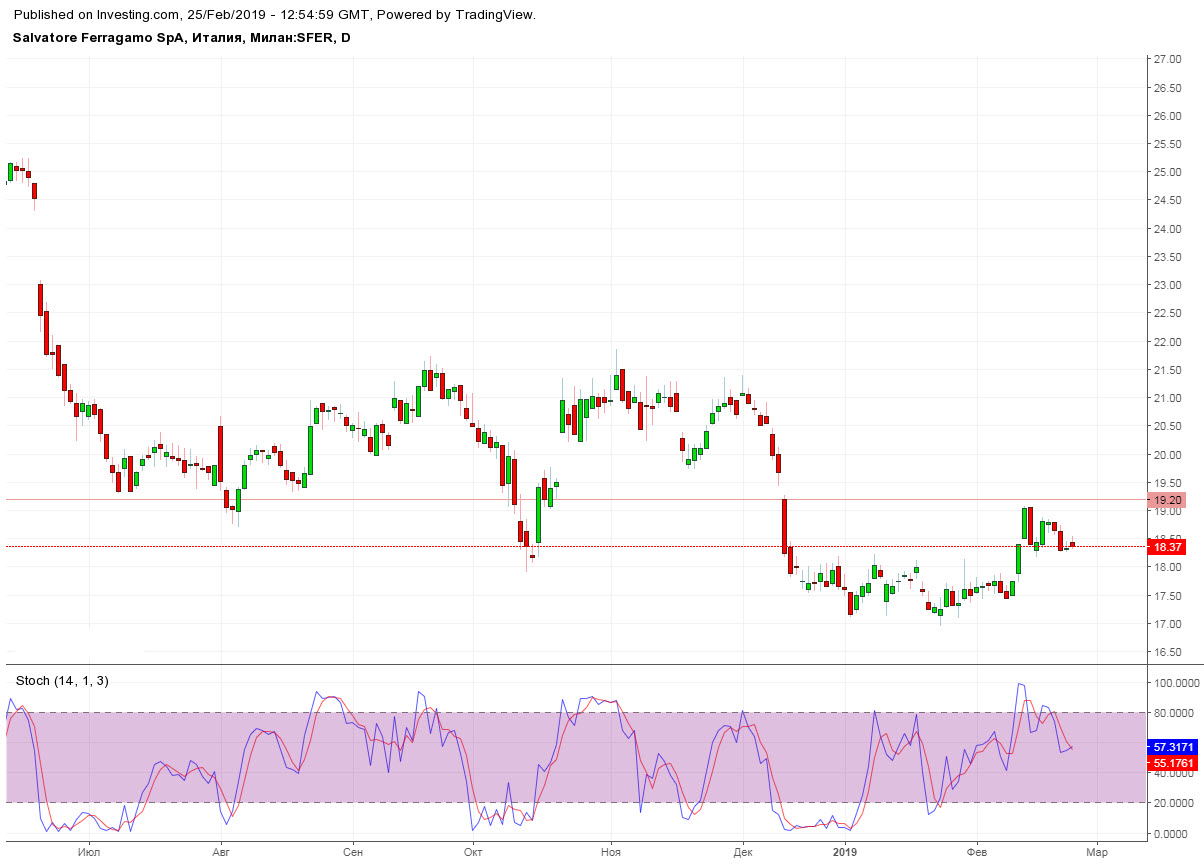Viewport: 1204px width, 865px height.
Task: Click the 2019 date axis label
Action: (845, 853)
